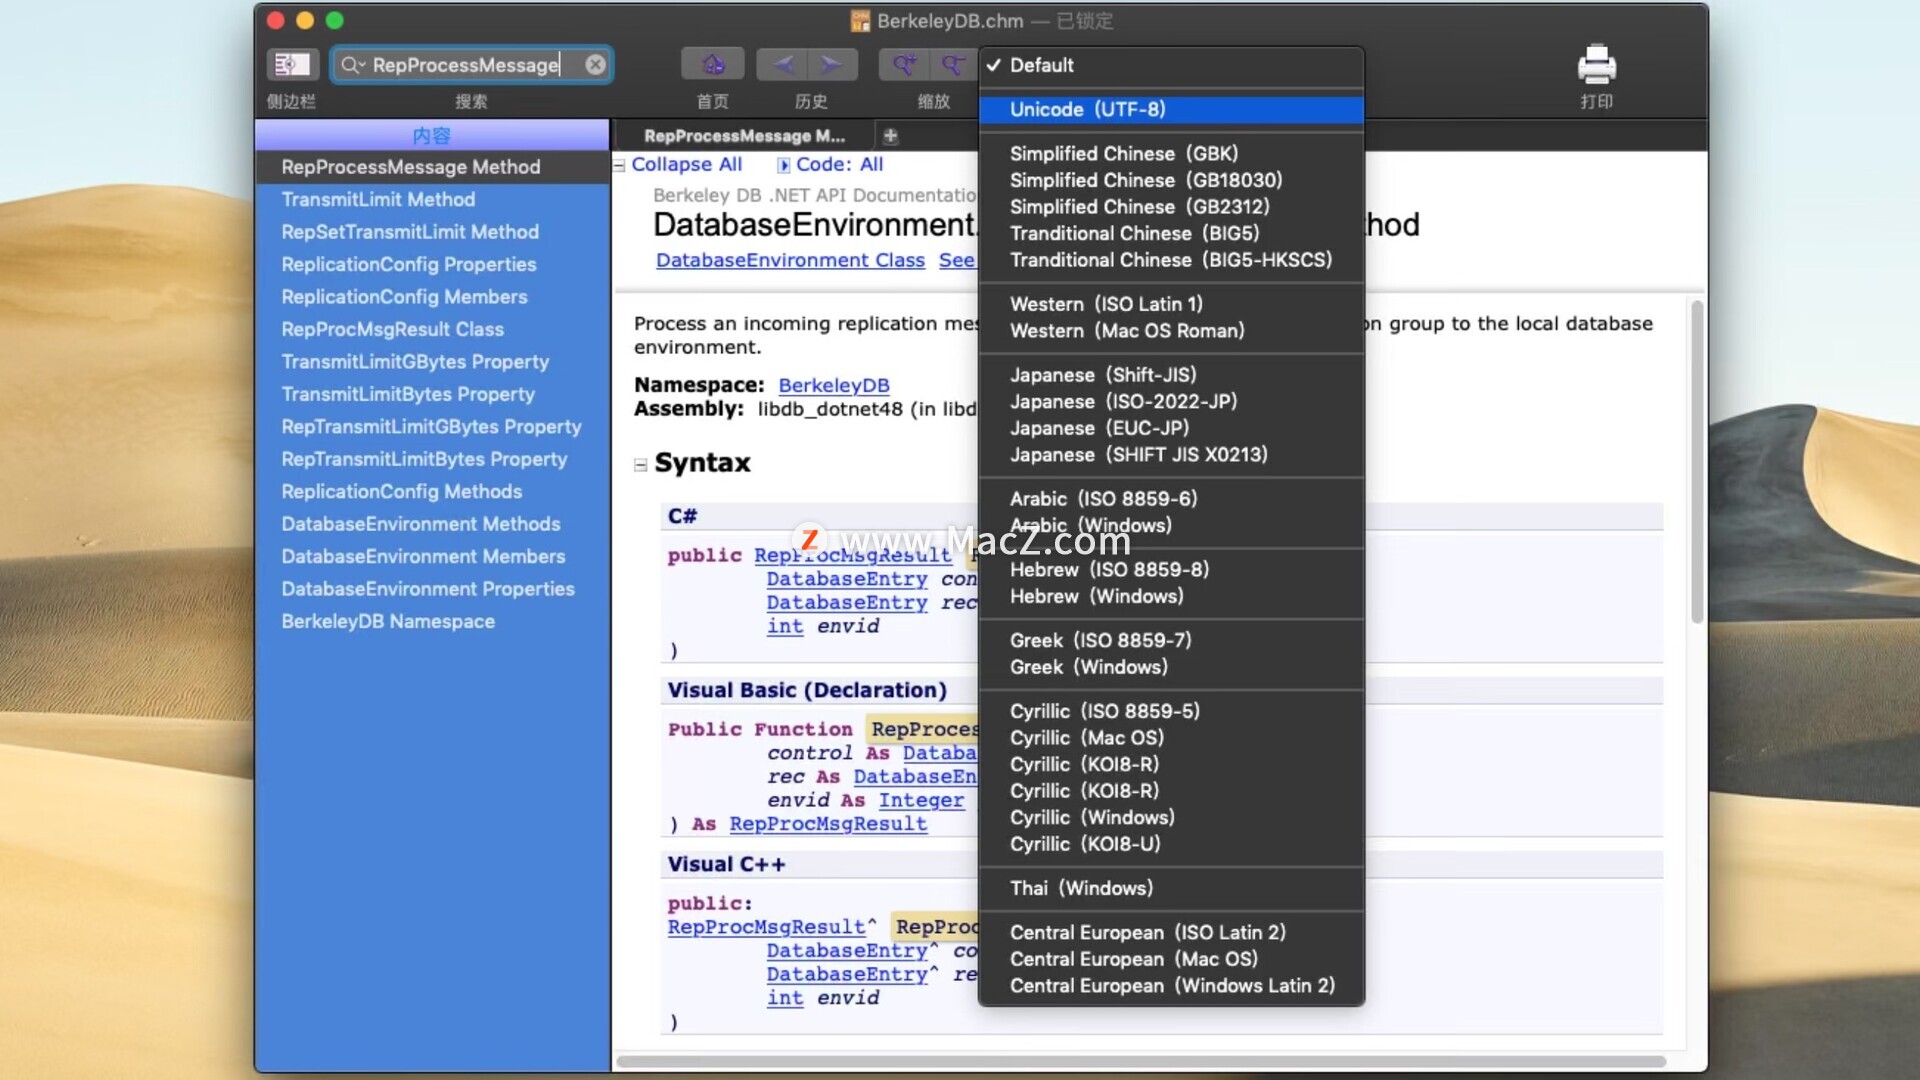Follow the int link in C# syntax

tap(785, 626)
